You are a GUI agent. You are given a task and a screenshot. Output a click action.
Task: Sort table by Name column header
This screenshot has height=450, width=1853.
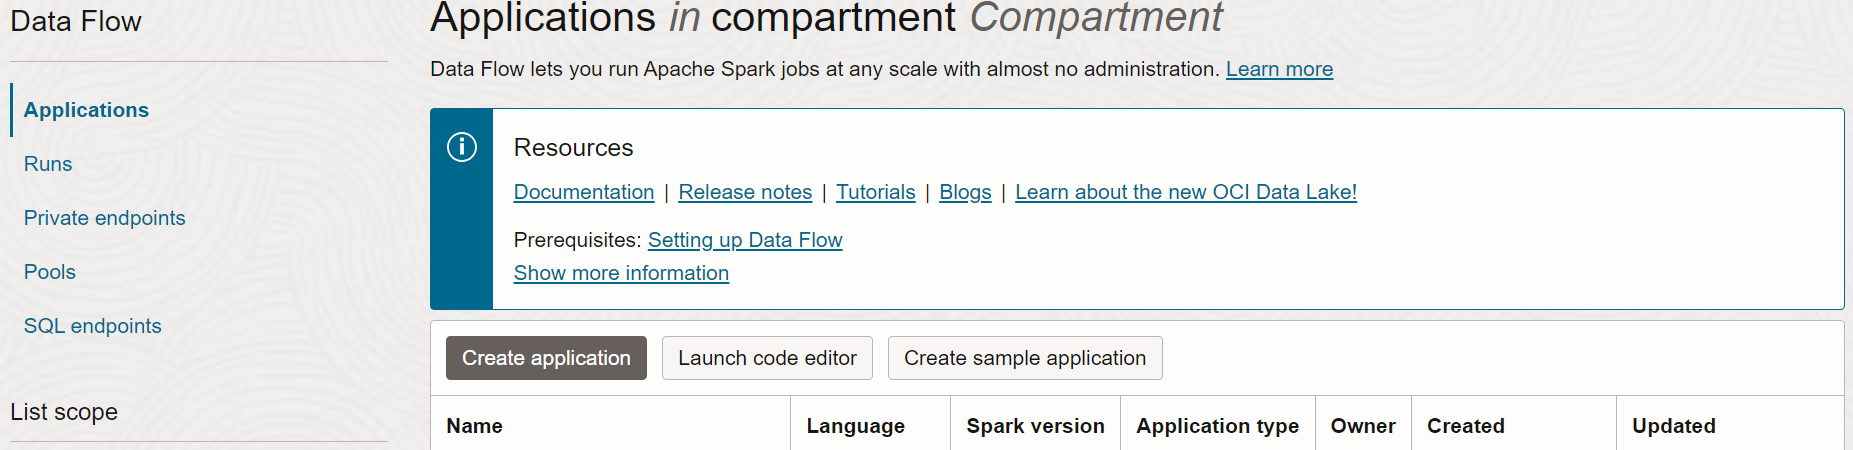coord(475,426)
